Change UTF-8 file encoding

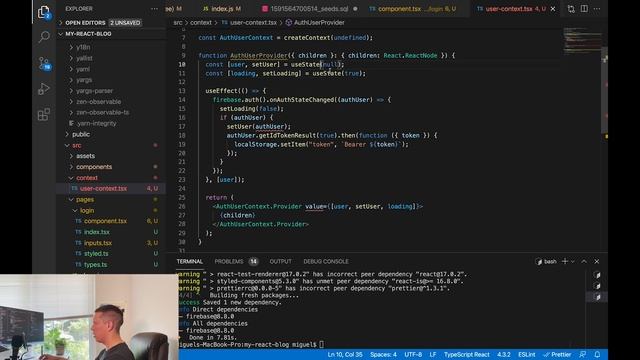pyautogui.click(x=413, y=354)
